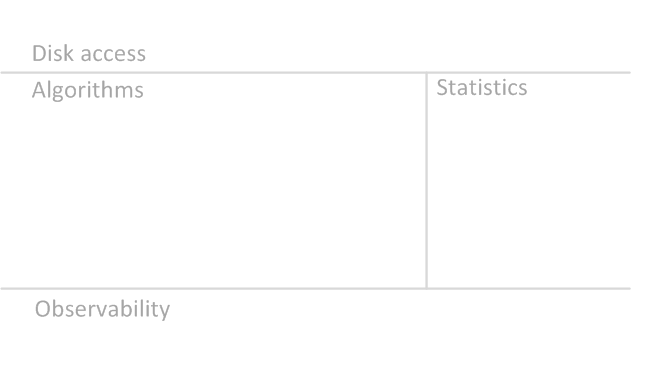The height and width of the screenshot is (385, 651).
Task: Click the horizontal line below Disk access
Action: [x=316, y=73]
